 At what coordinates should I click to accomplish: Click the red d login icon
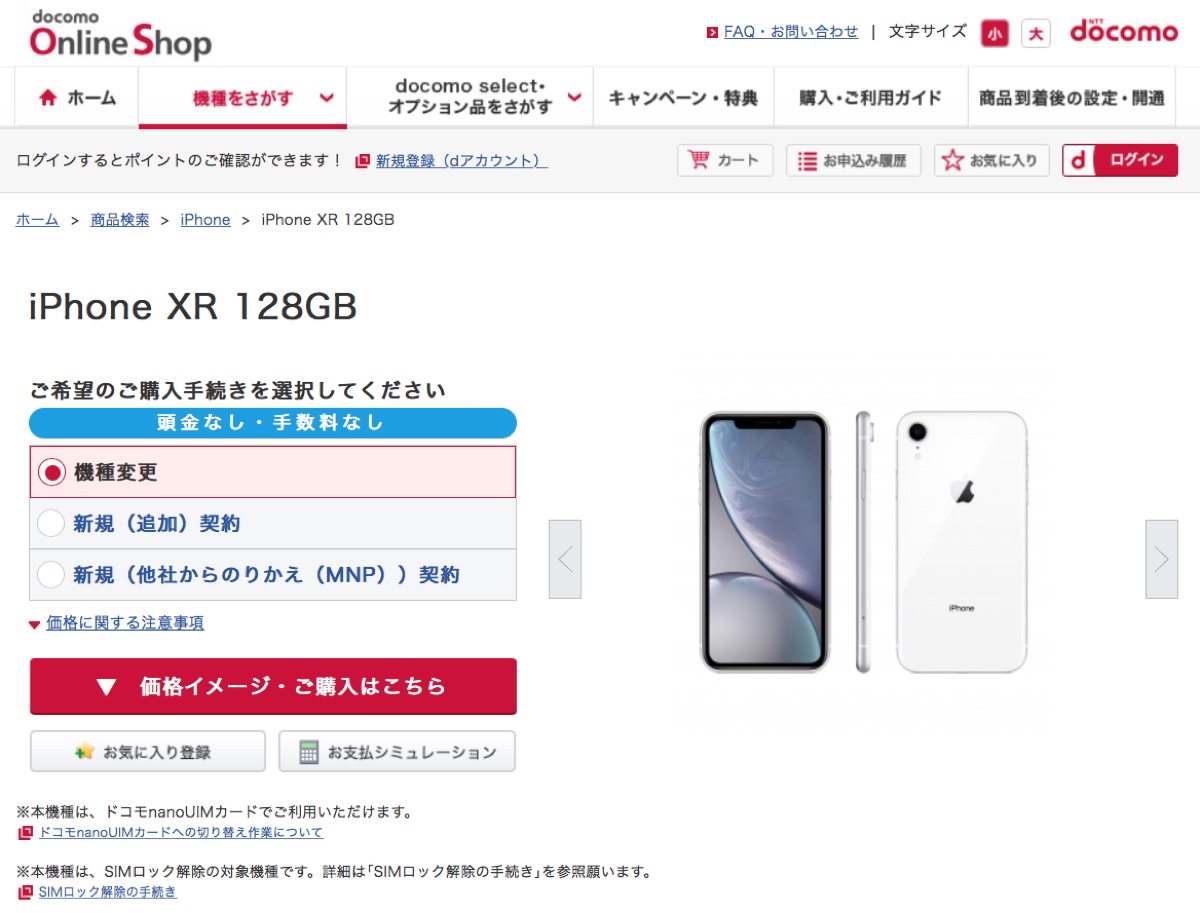(x=1078, y=160)
